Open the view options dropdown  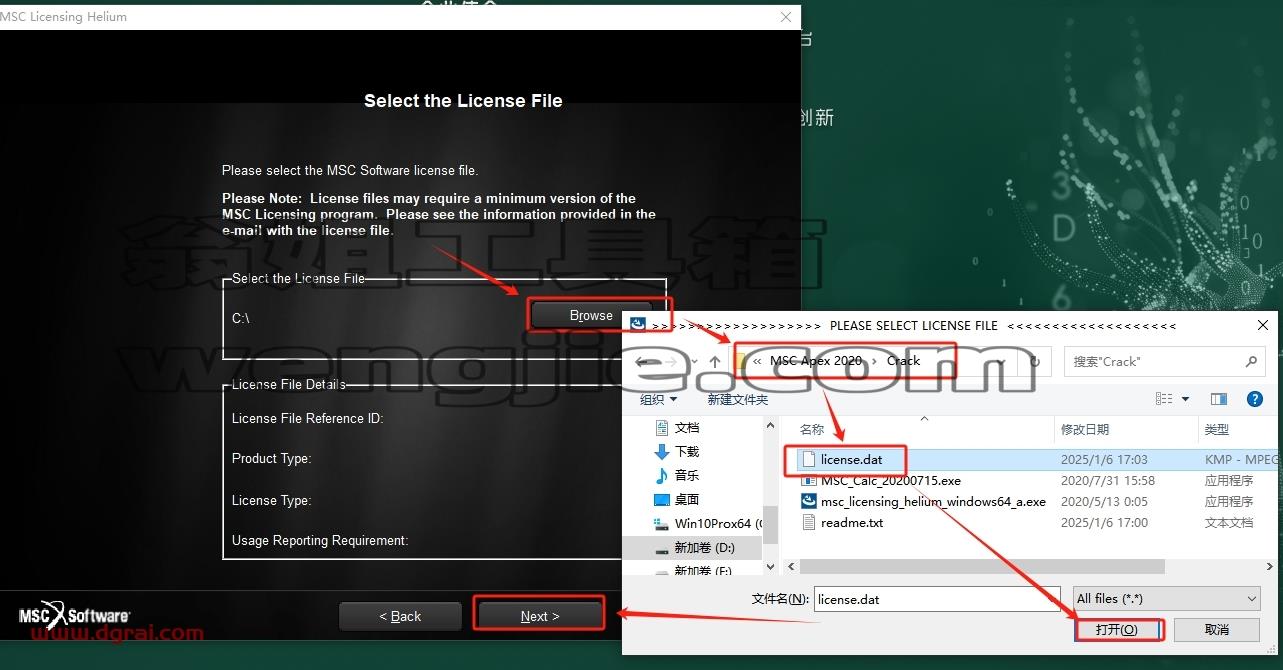(1186, 399)
